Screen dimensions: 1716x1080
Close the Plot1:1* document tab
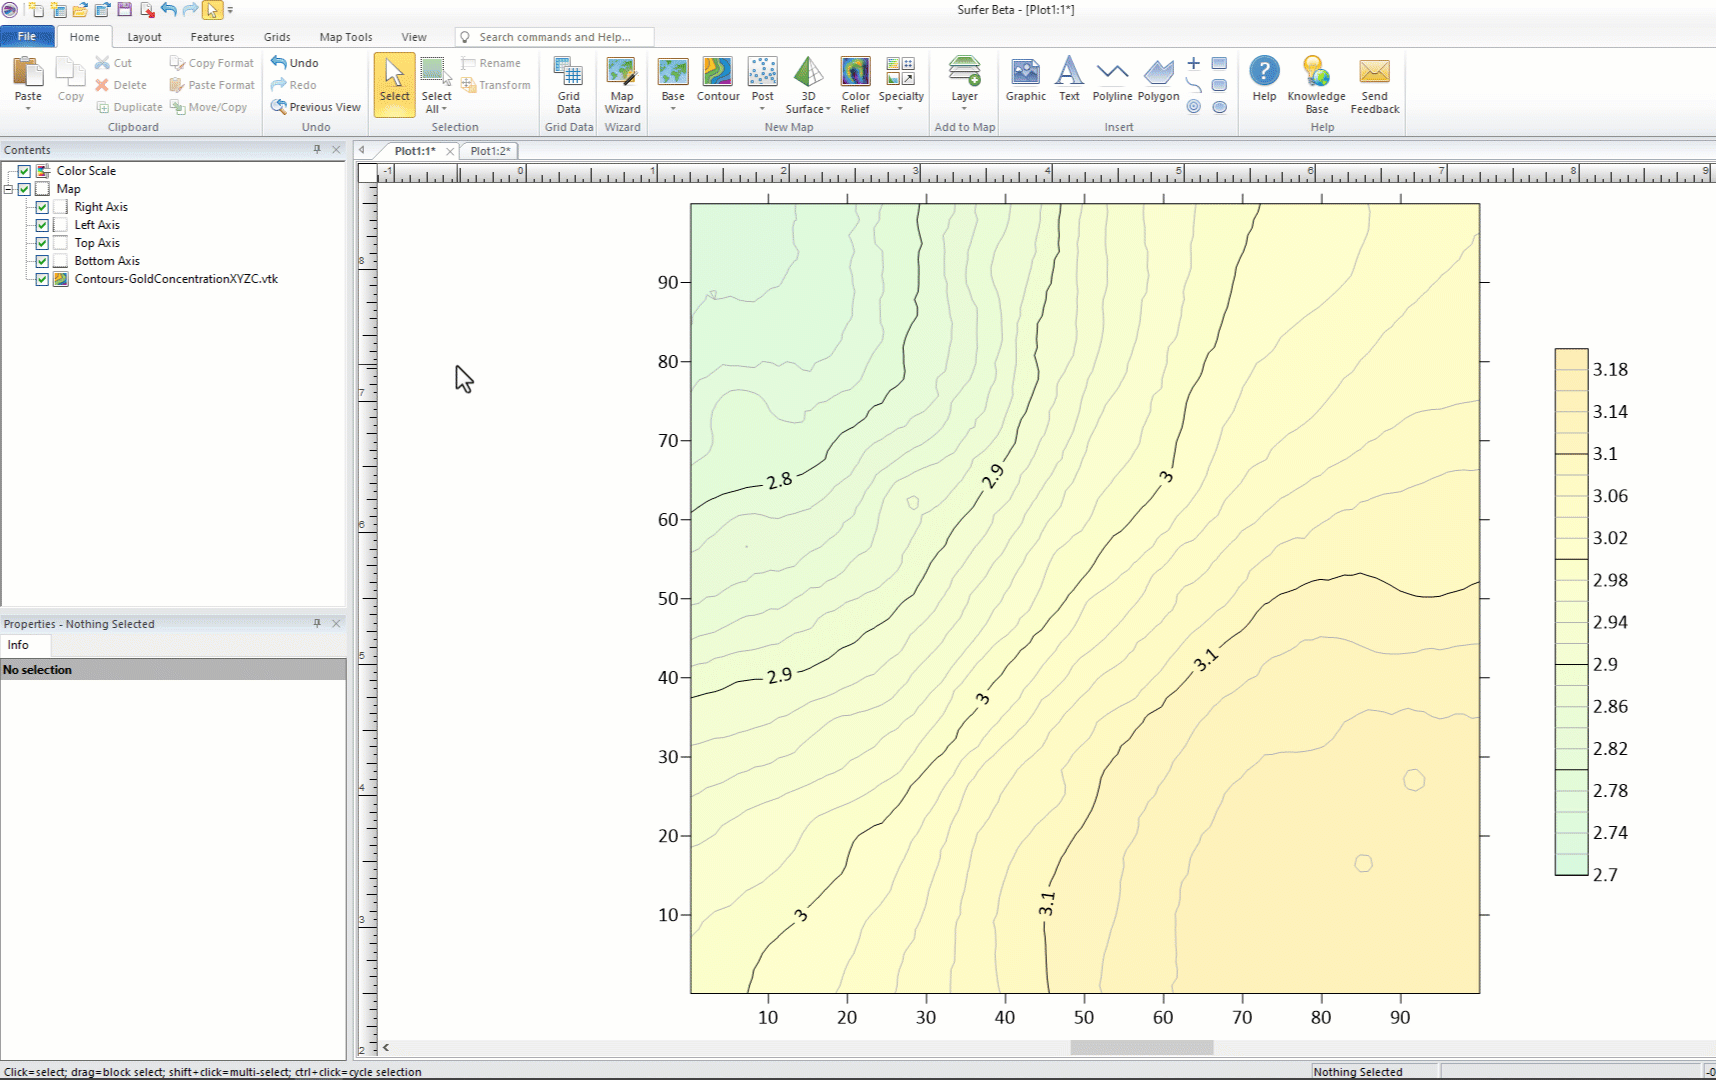click(450, 152)
